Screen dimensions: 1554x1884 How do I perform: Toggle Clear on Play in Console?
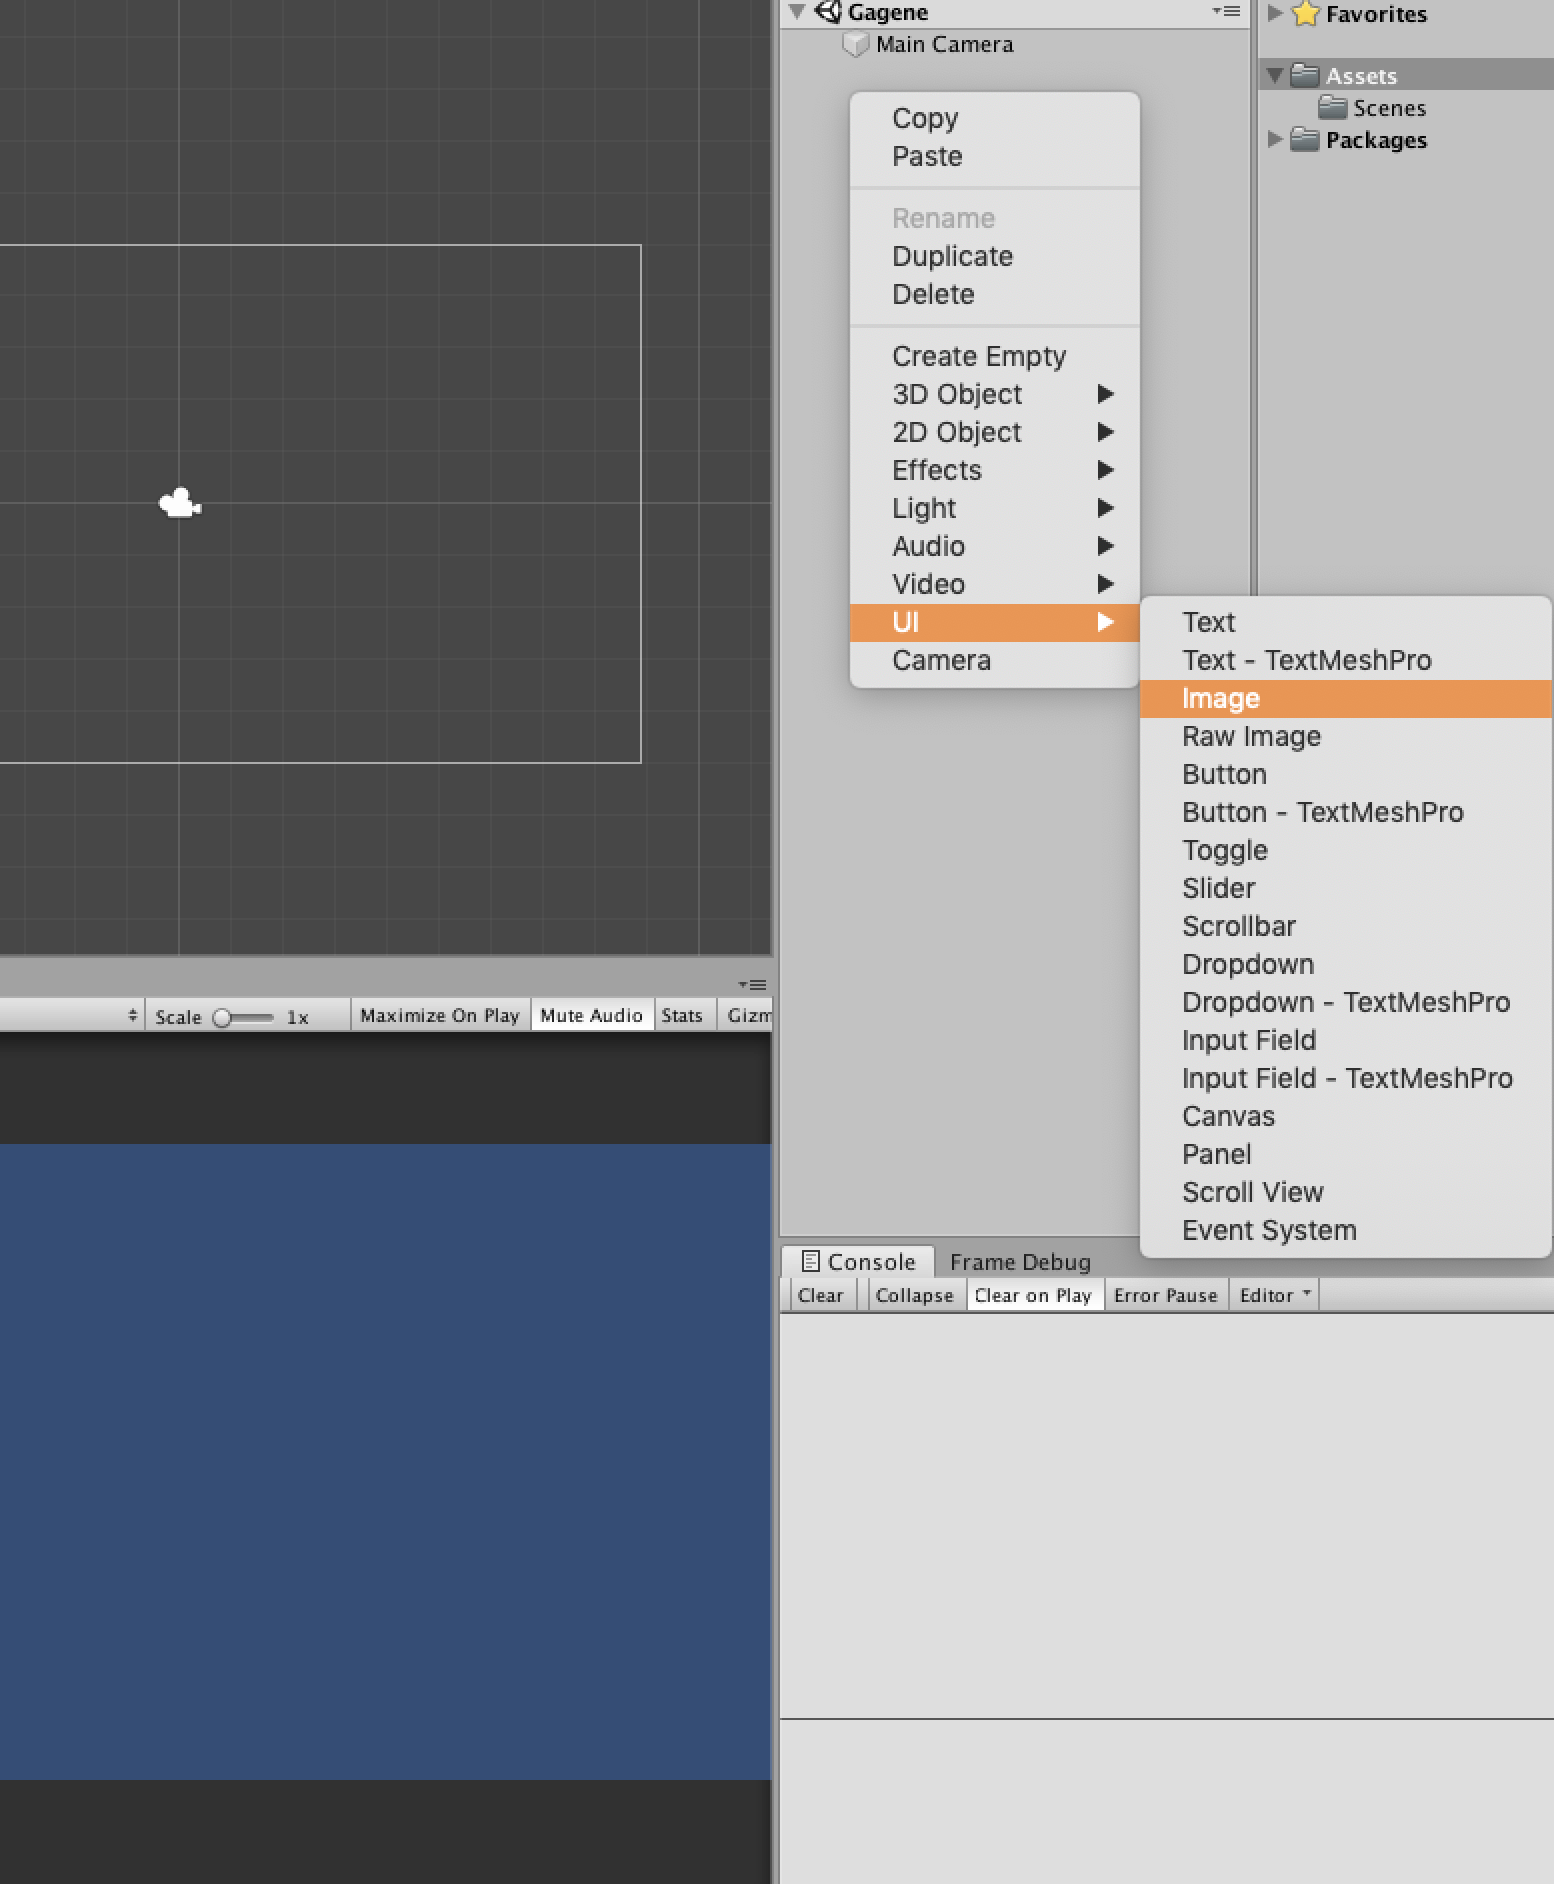(x=1033, y=1295)
